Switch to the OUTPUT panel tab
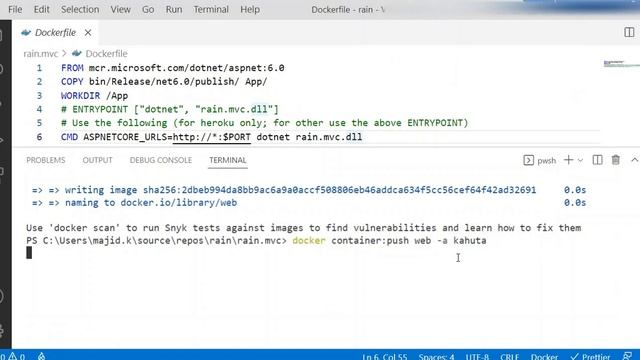Screen dimensions: 640x360 click(97, 160)
